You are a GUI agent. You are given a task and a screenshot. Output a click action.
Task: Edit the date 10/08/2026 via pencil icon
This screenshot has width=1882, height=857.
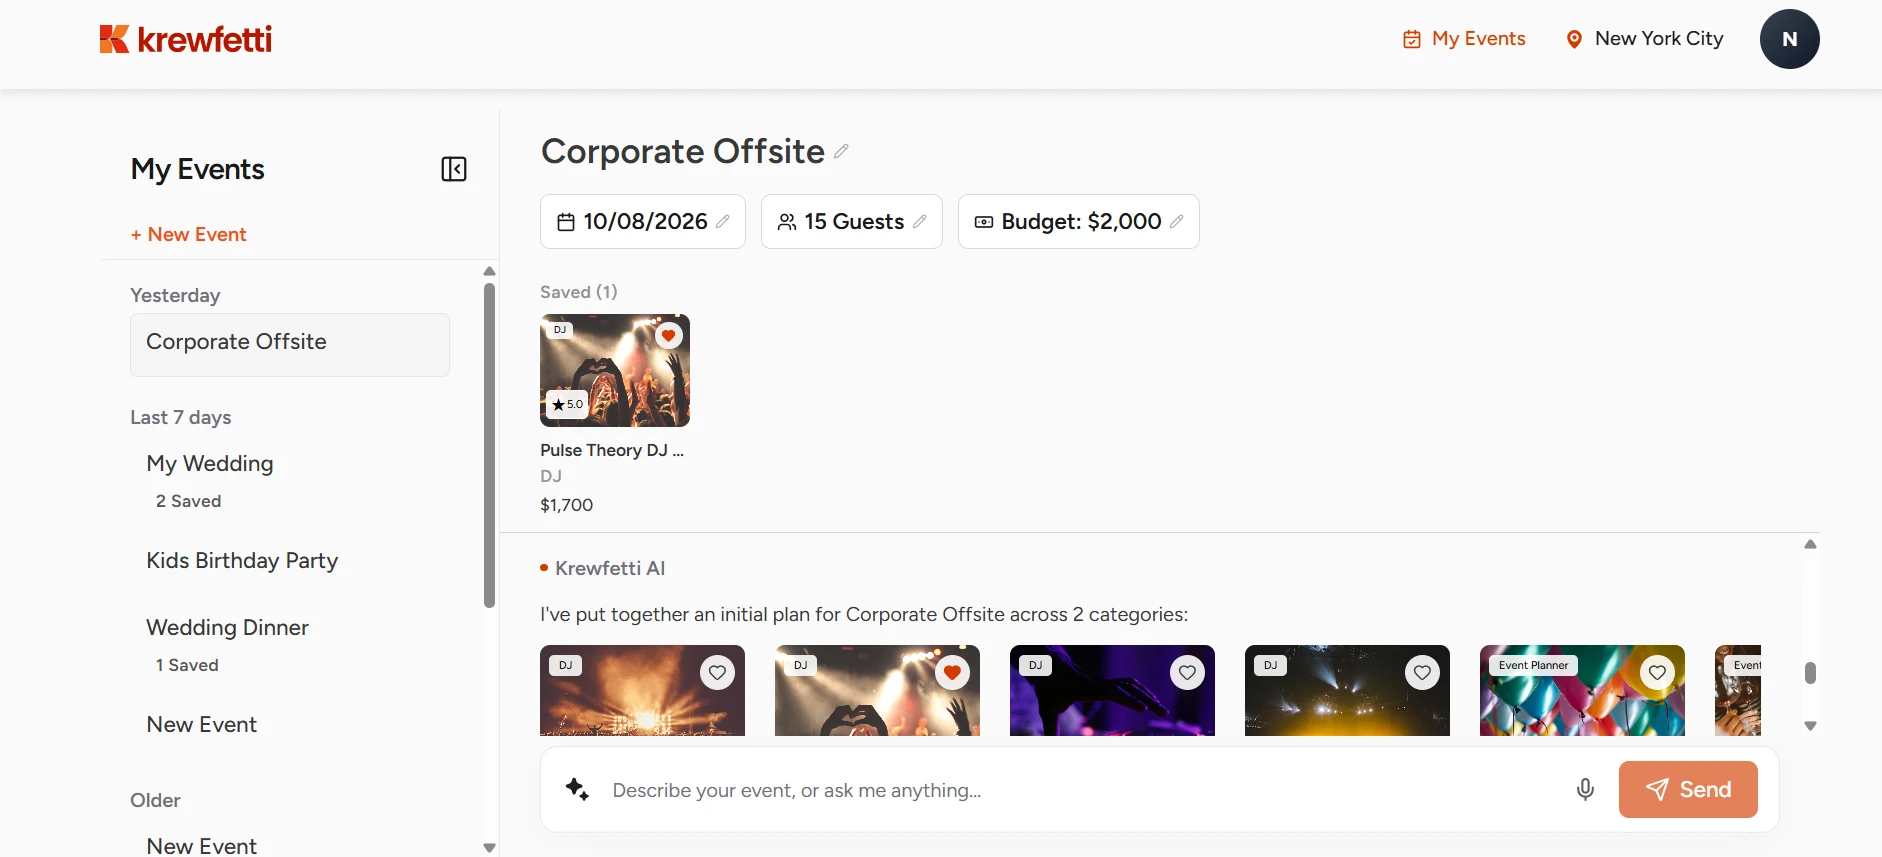coord(723,222)
